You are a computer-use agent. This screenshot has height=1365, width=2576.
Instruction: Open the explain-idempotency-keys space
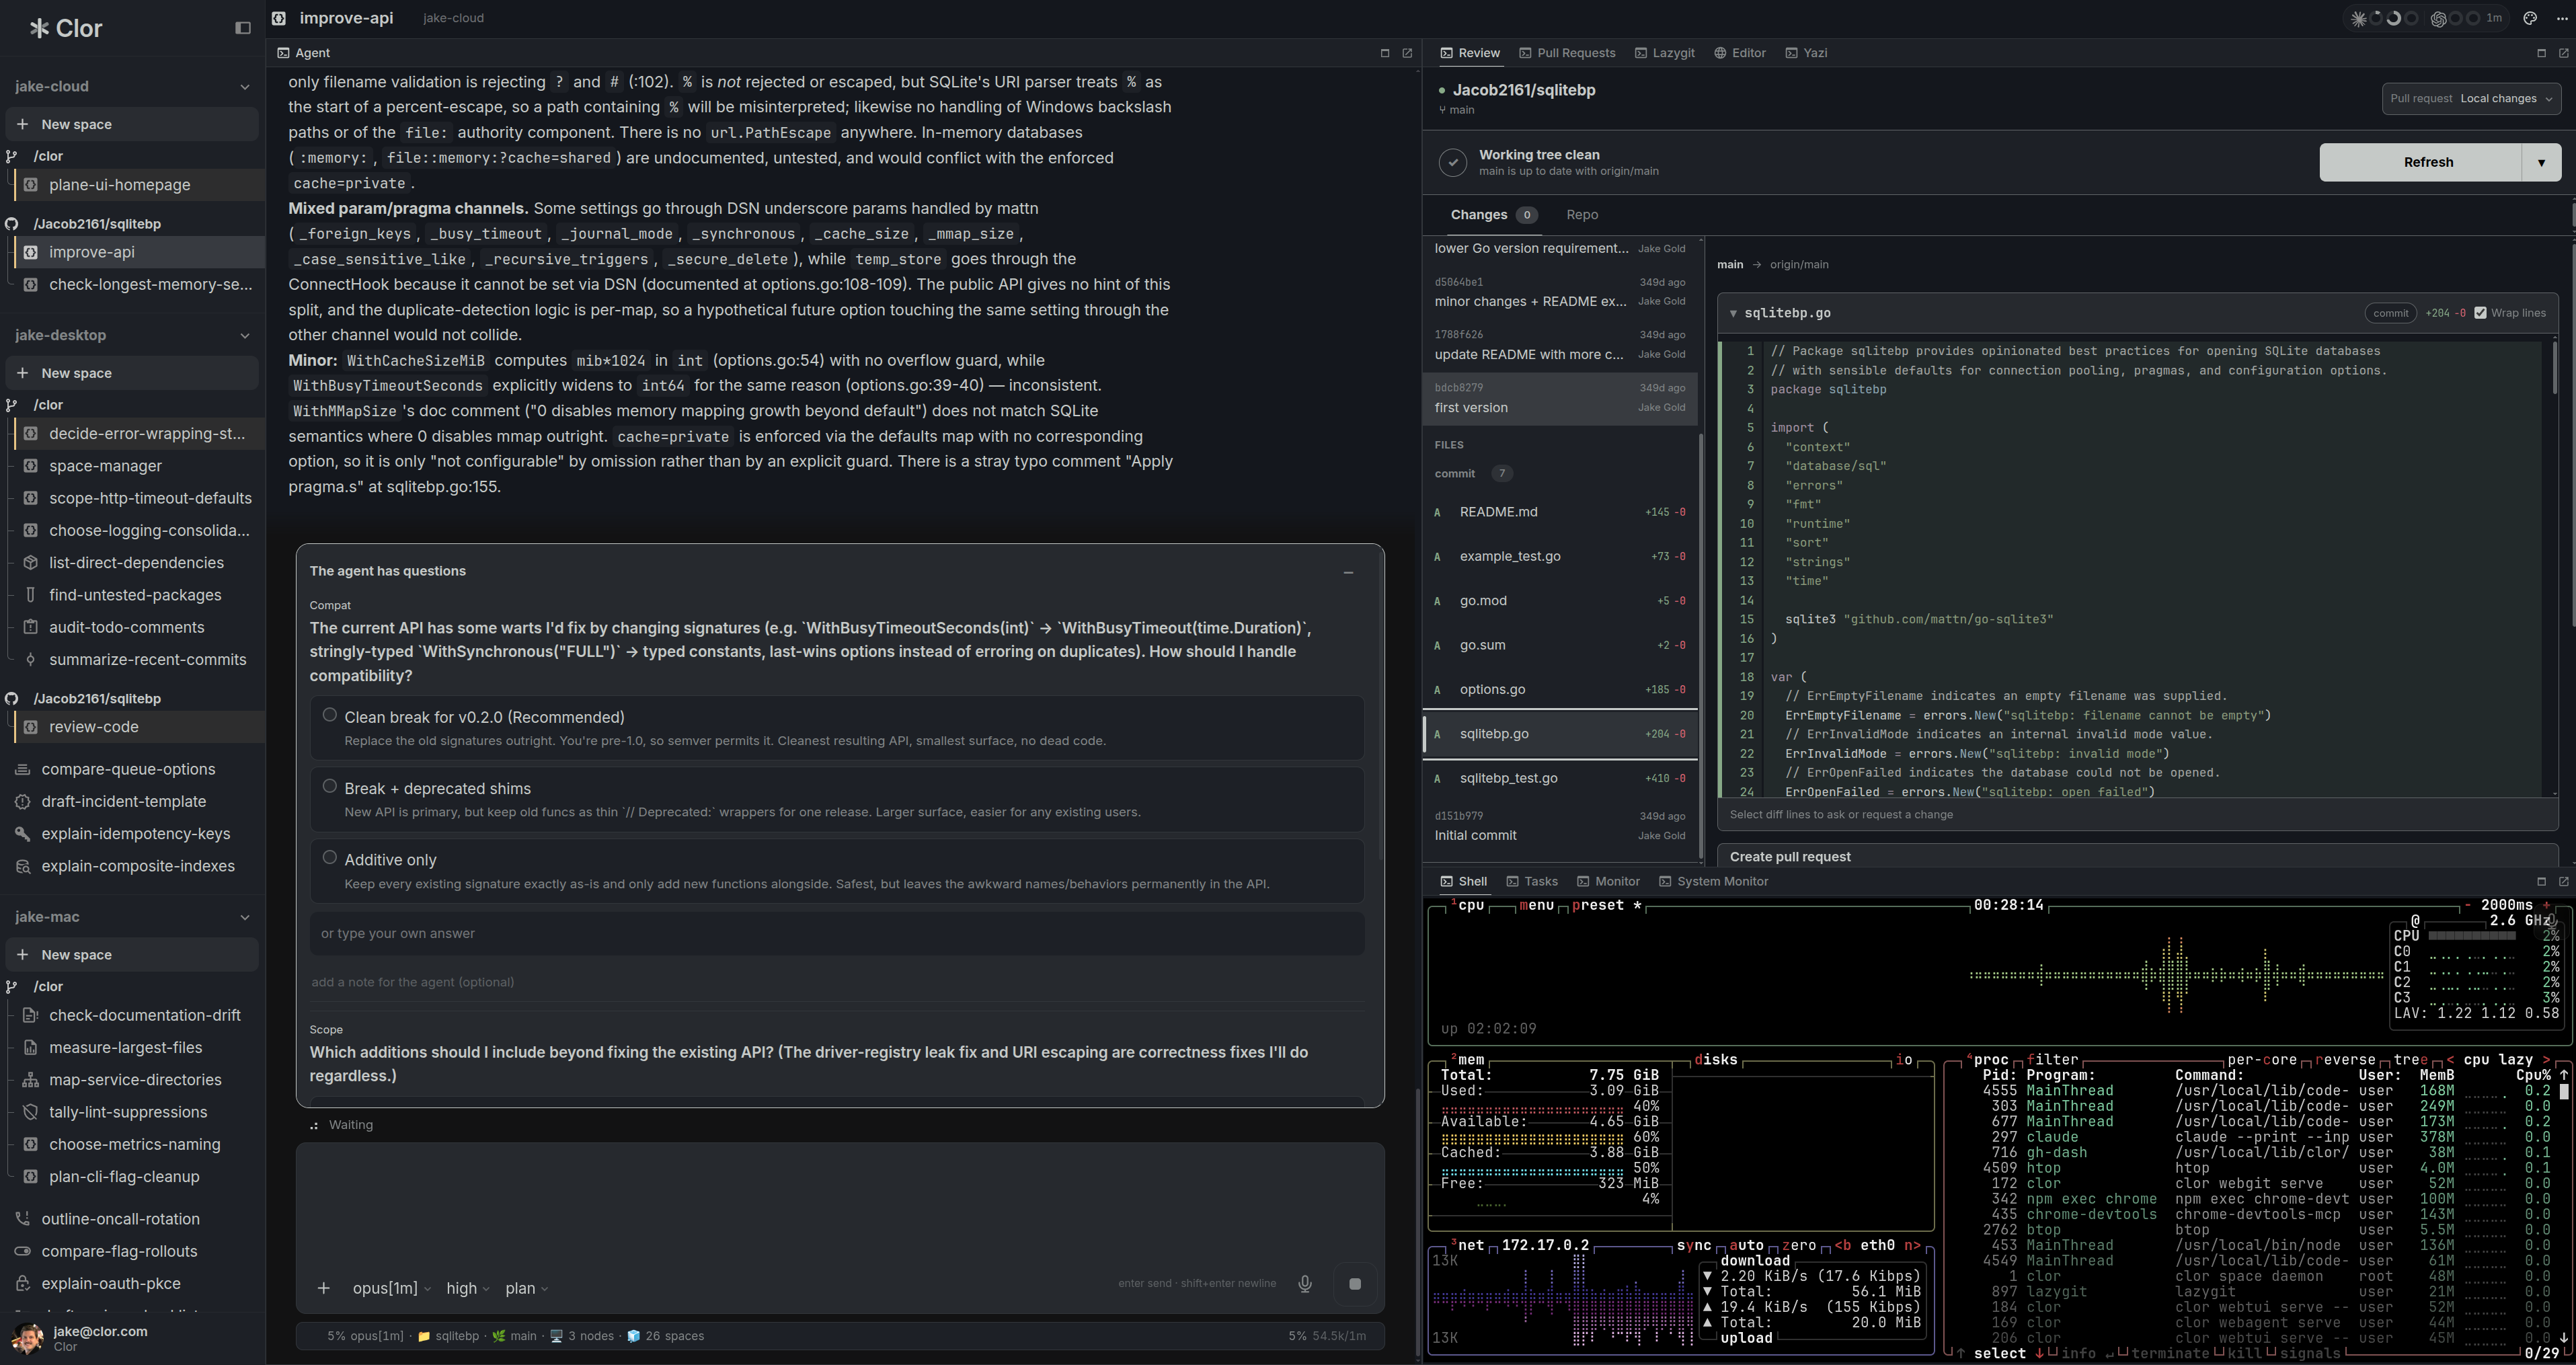point(135,834)
